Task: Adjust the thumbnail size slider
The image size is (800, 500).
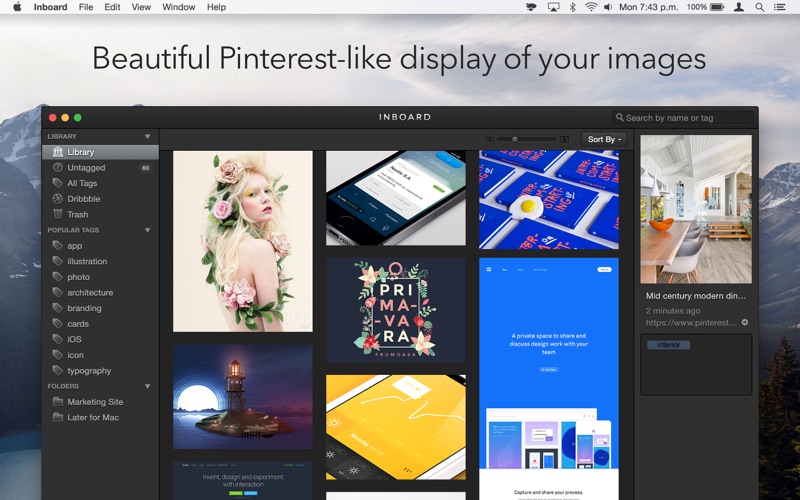Action: pos(515,139)
